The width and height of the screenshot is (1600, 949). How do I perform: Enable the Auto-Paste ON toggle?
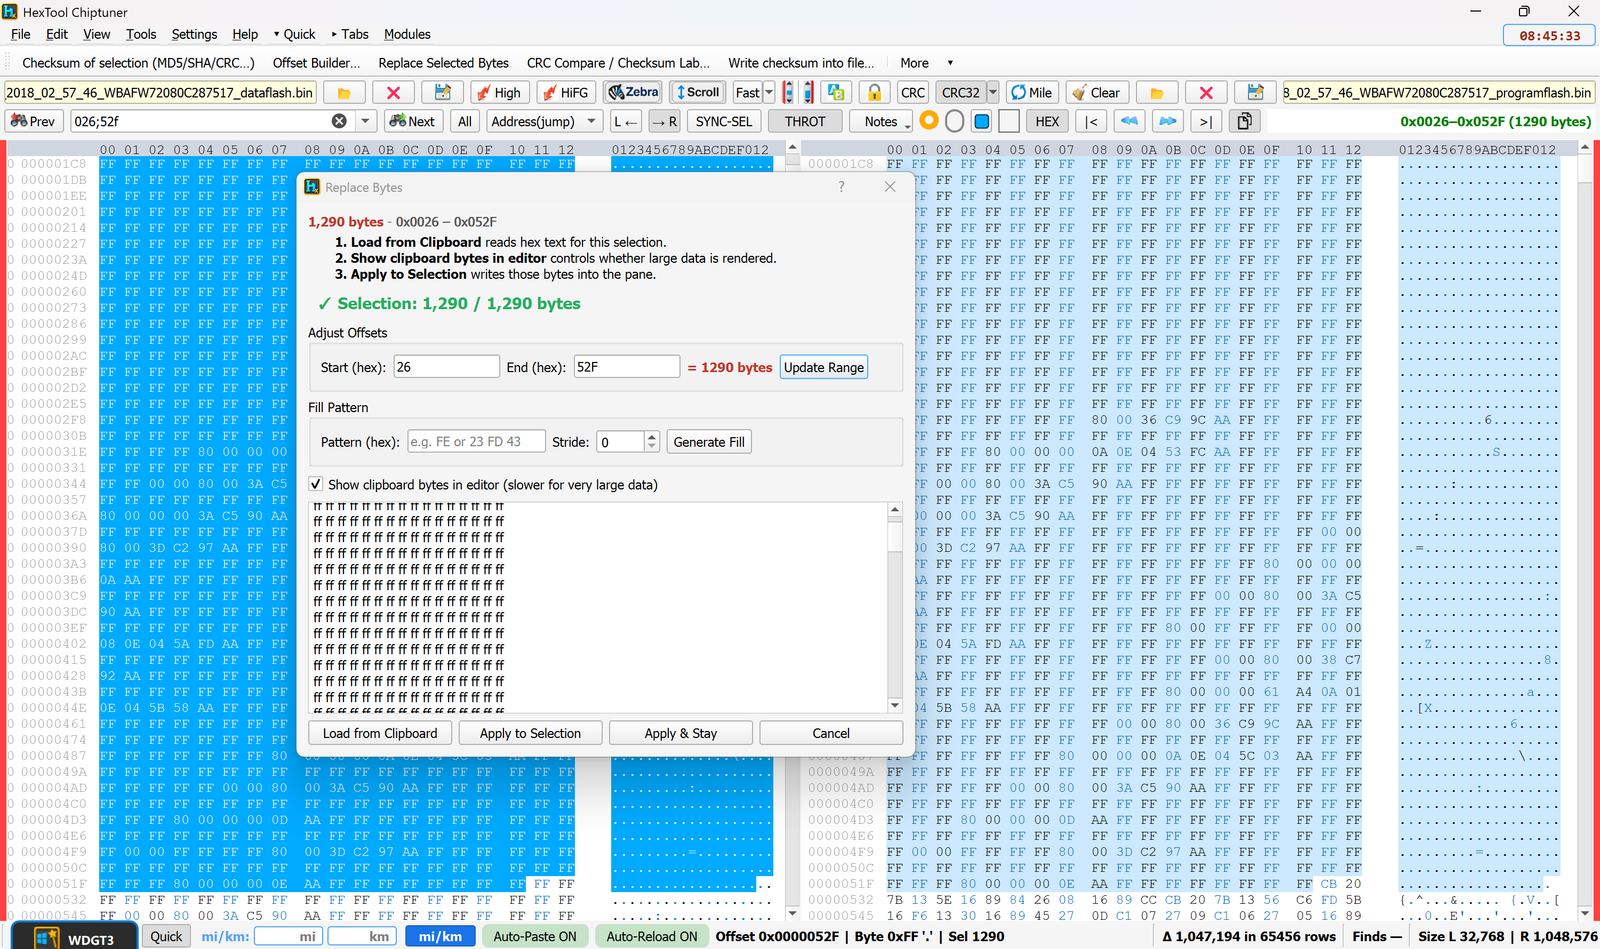pos(535,936)
